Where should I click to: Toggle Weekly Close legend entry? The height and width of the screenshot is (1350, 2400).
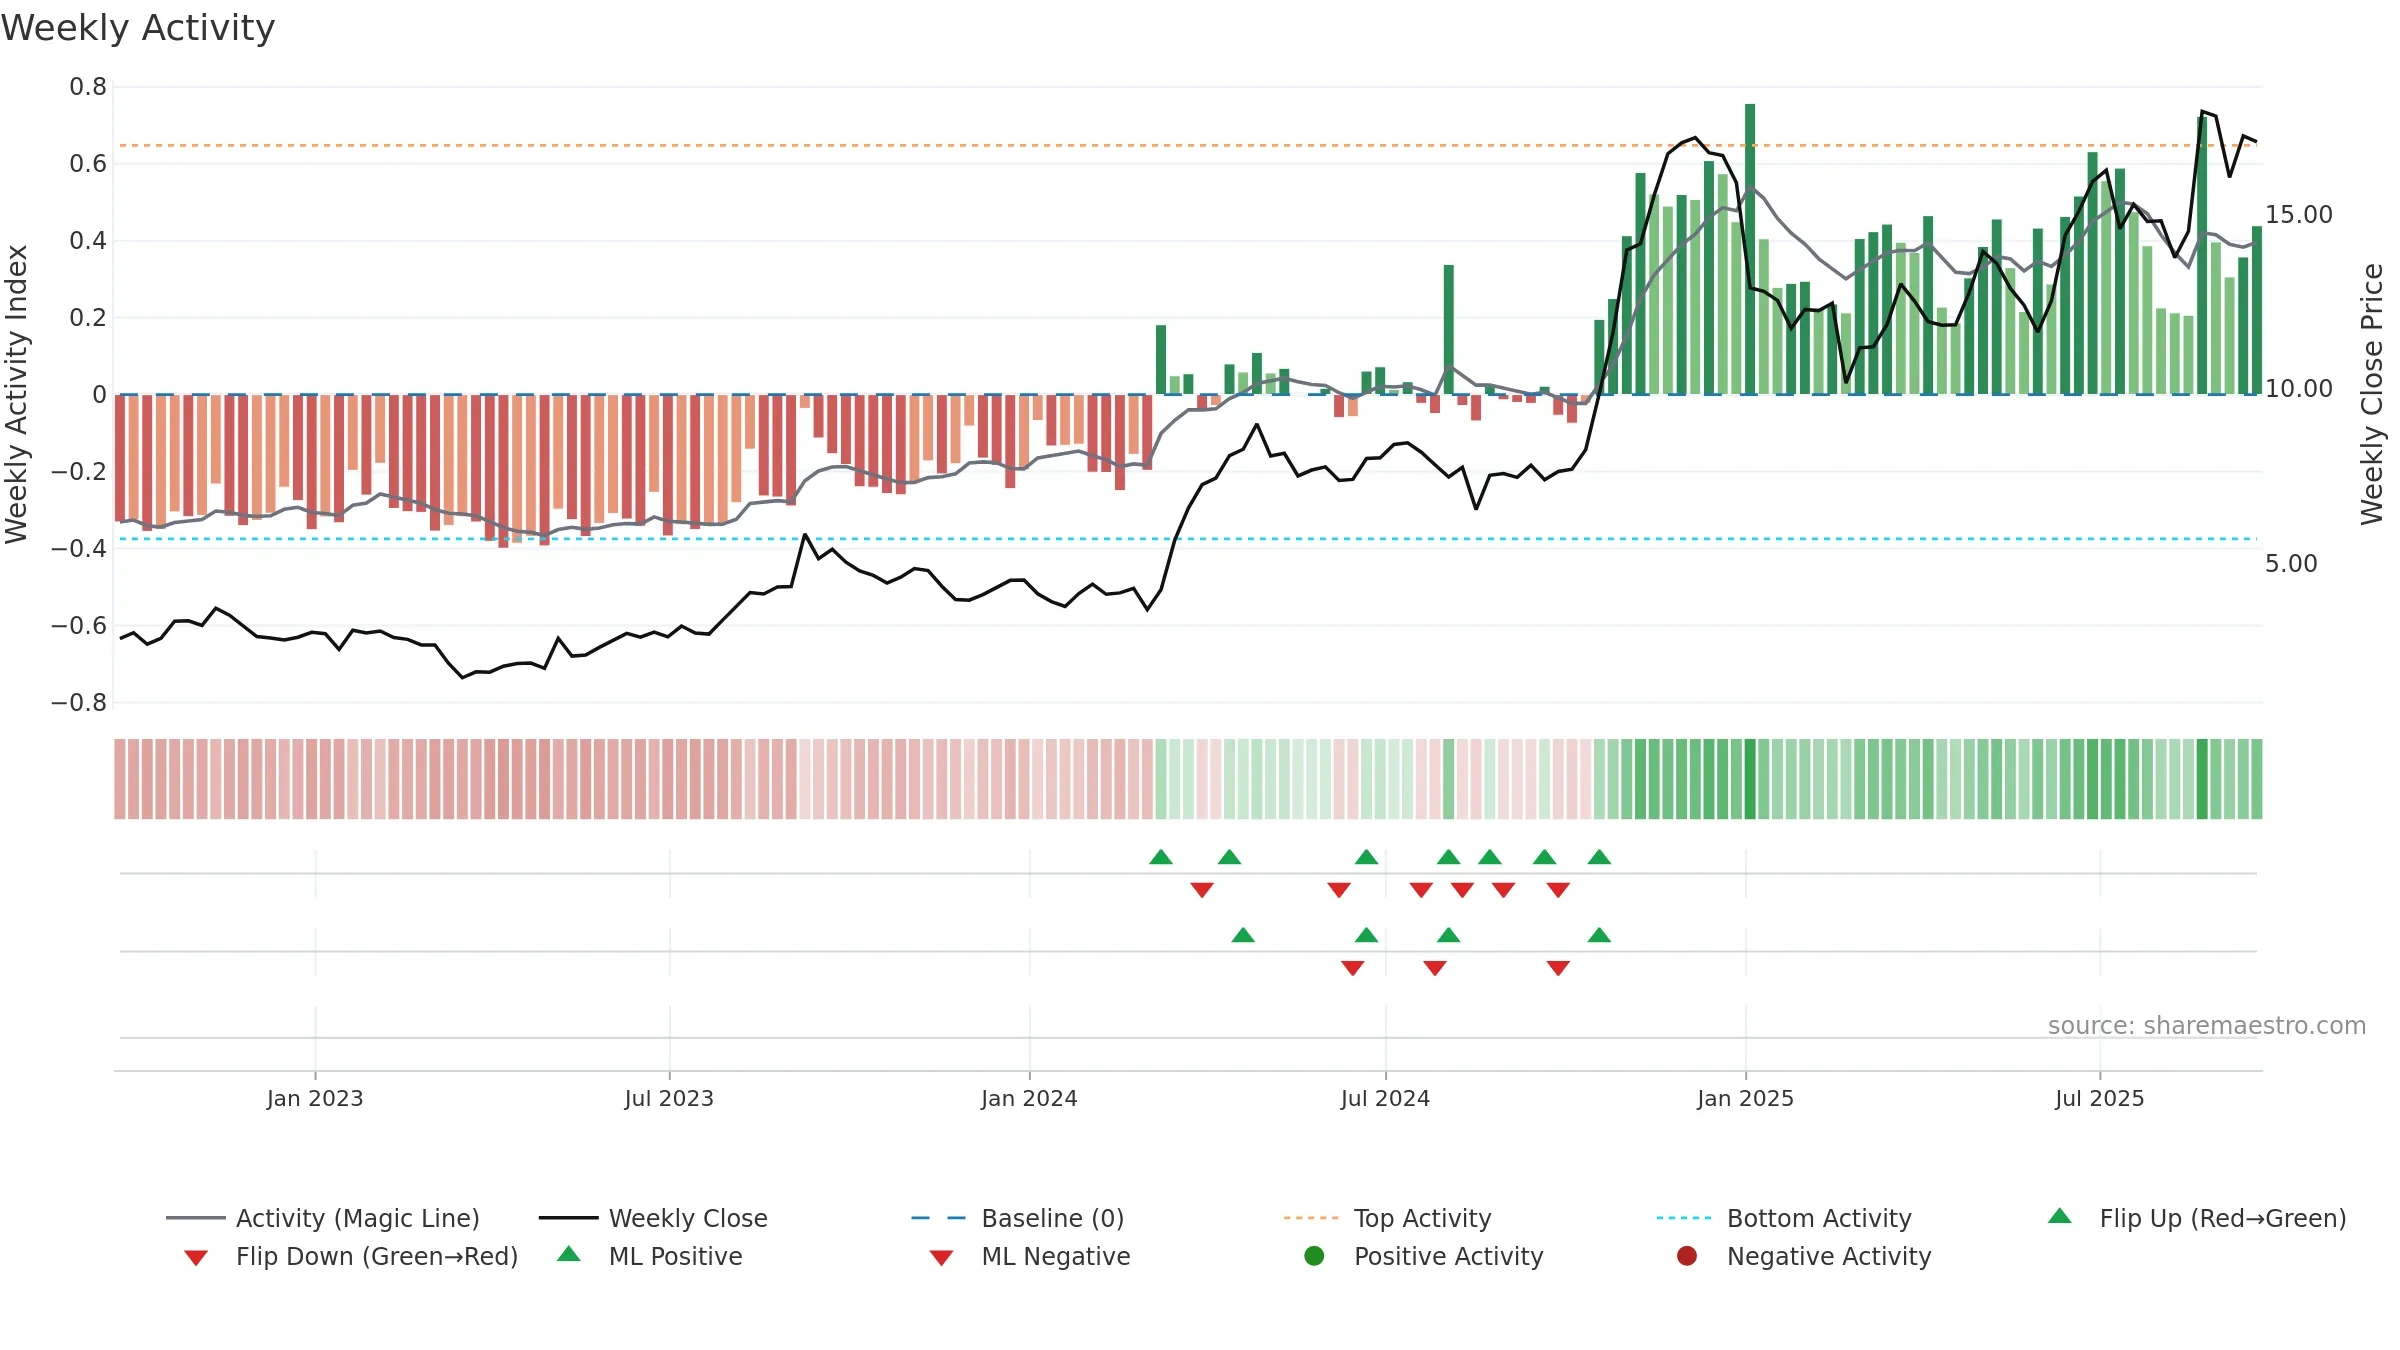pyautogui.click(x=653, y=1218)
